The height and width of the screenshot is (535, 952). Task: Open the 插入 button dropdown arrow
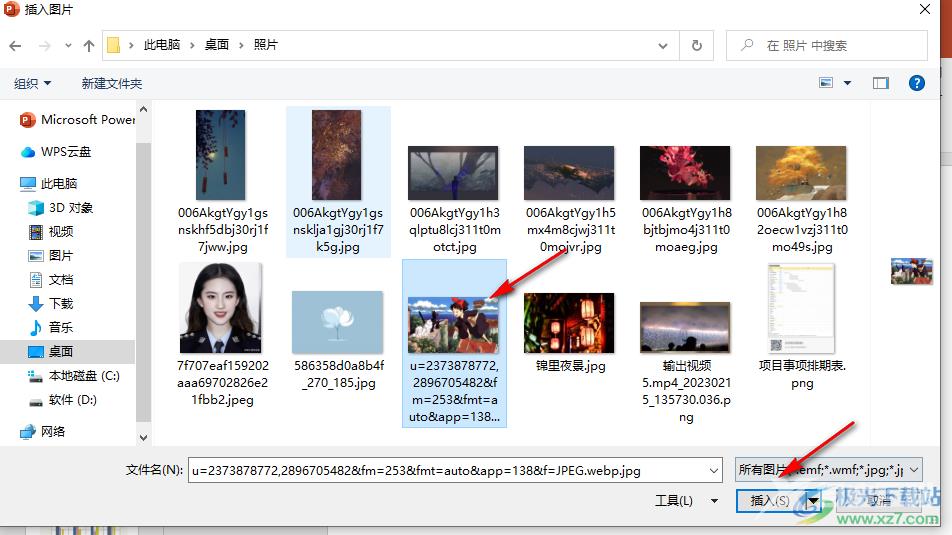pos(814,501)
